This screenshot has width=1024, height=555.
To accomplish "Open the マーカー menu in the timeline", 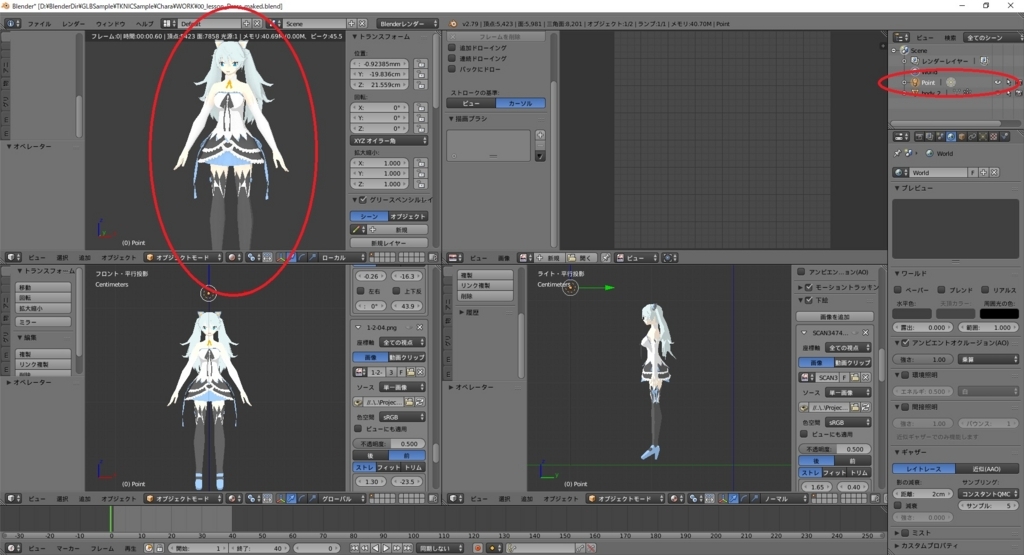I will tap(68, 548).
